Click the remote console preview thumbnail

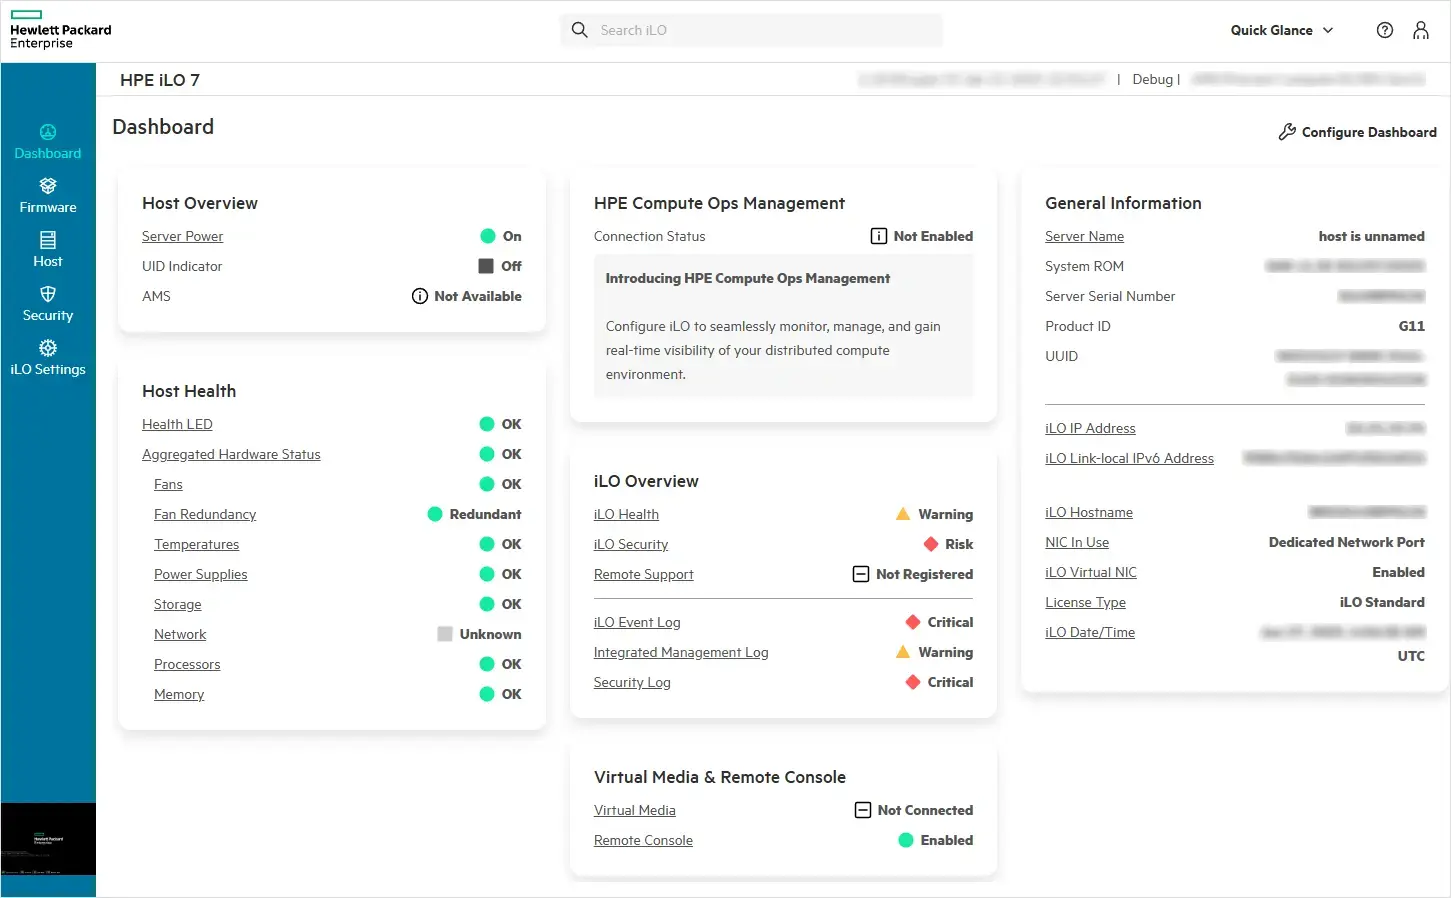click(48, 839)
